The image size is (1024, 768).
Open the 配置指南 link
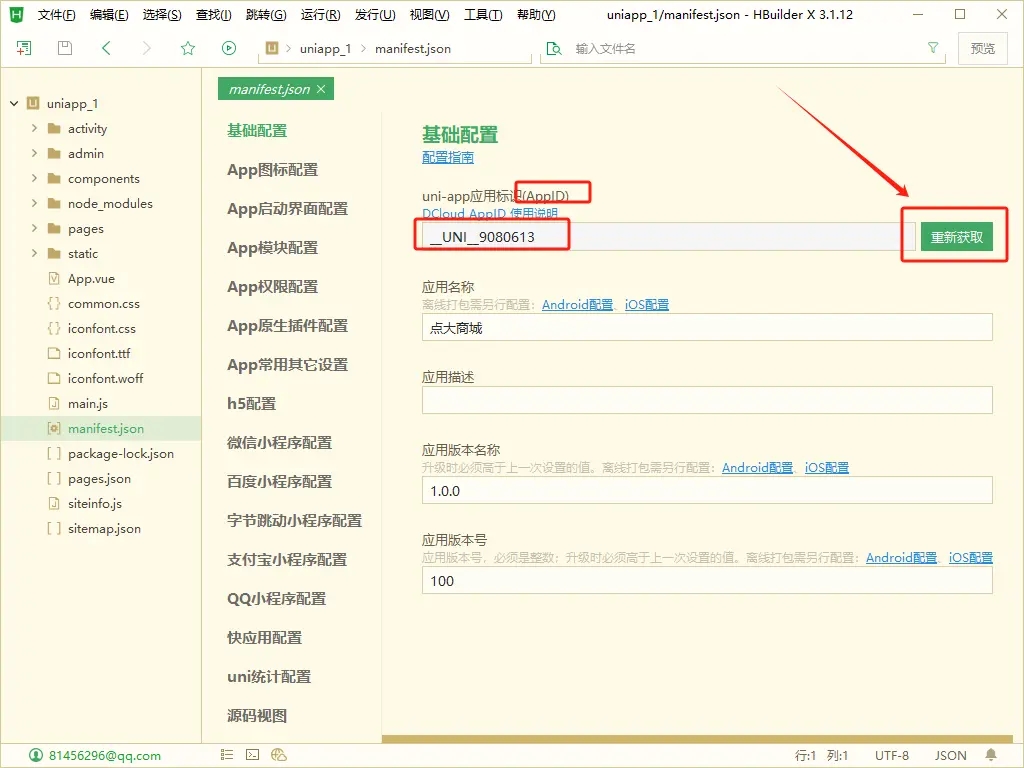click(448, 157)
